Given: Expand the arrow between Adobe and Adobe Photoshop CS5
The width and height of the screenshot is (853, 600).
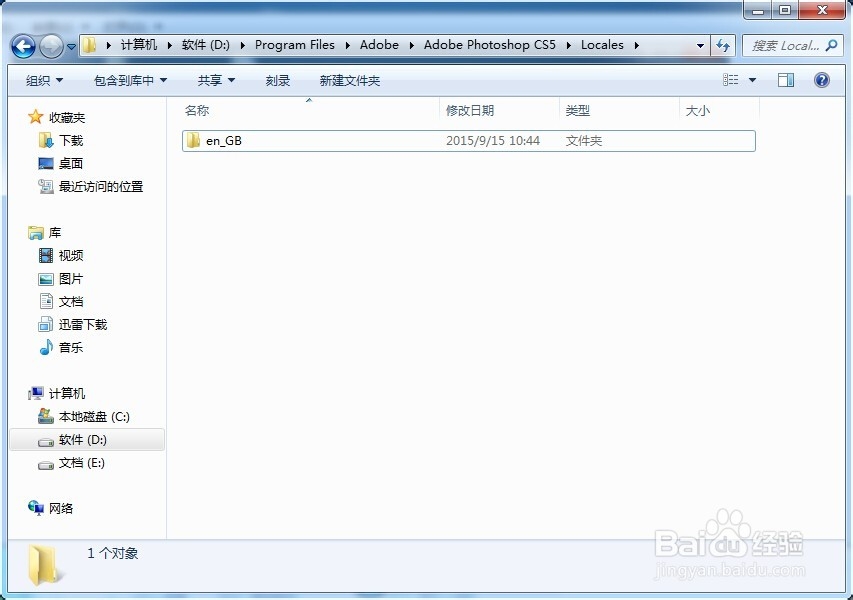Looking at the screenshot, I should coord(411,45).
